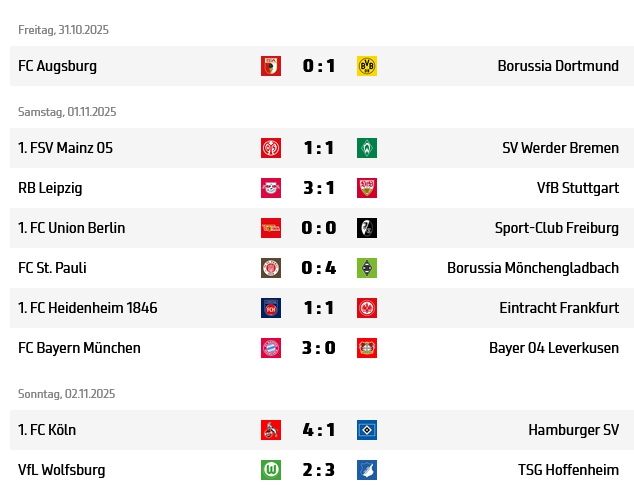634x503 pixels.
Task: Click the 2 : 3 Wolfsburg match score
Action: click(319, 470)
